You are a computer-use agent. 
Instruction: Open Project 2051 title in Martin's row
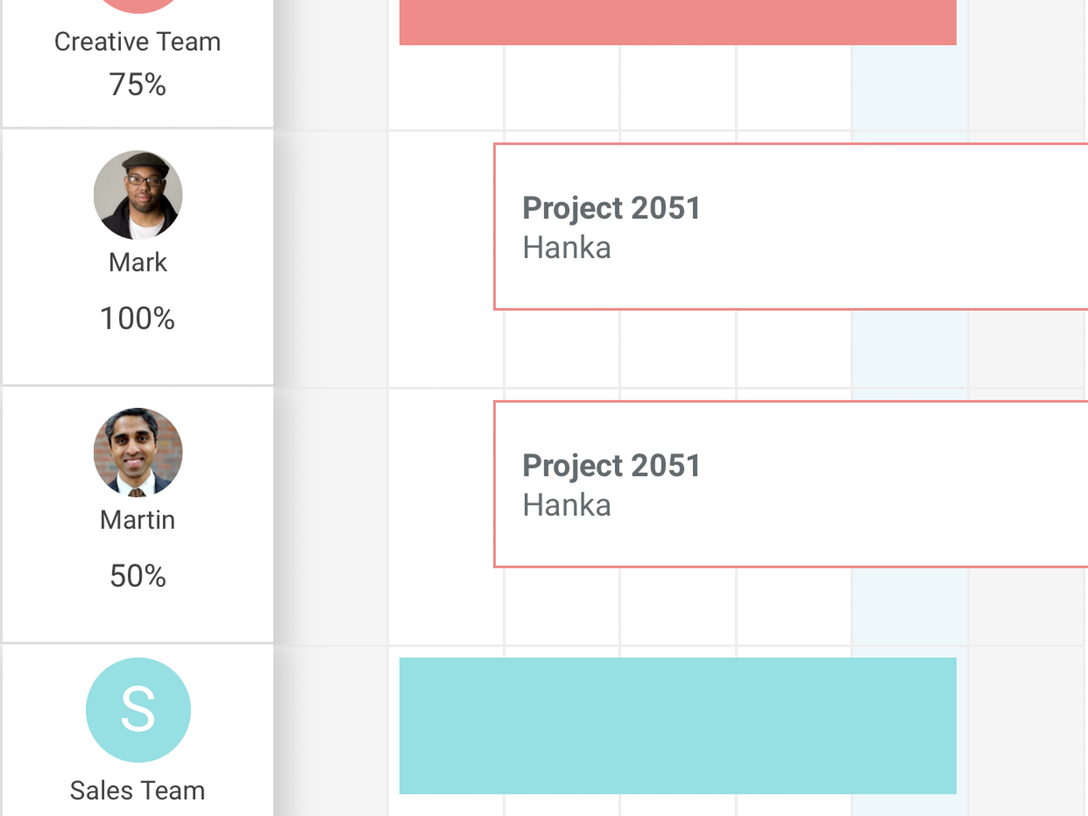(x=611, y=465)
